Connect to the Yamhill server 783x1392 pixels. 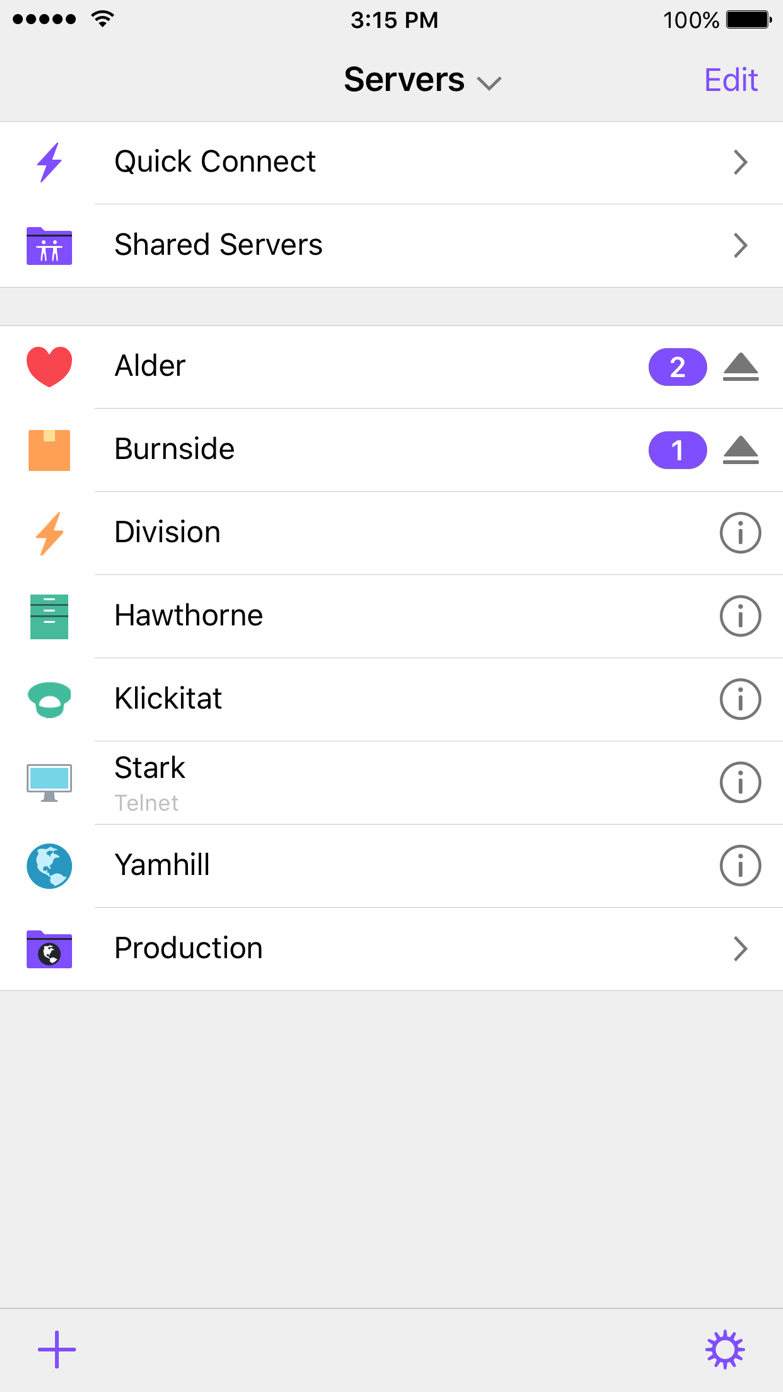click(162, 865)
